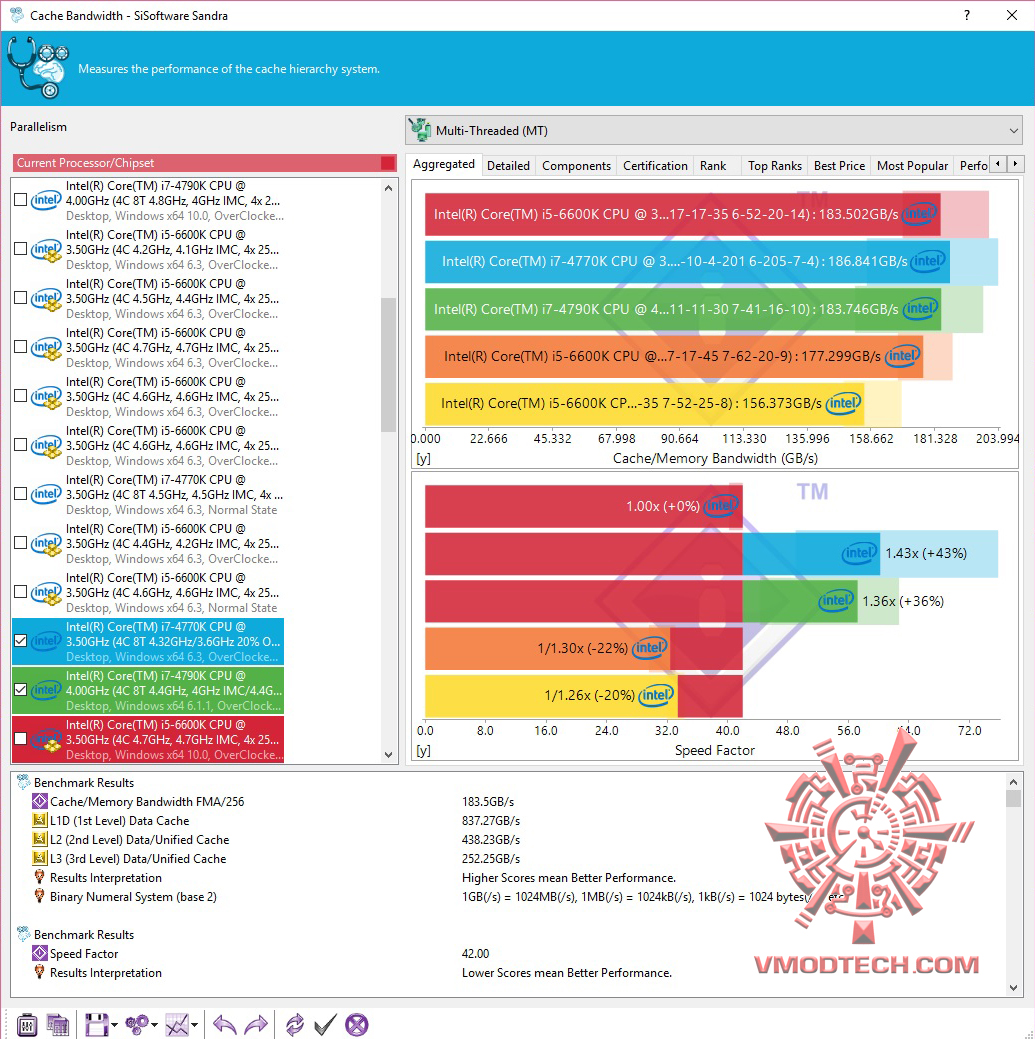Screen dimensions: 1035x1039
Task: Click the results panel scroll up arrow
Action: (1013, 781)
